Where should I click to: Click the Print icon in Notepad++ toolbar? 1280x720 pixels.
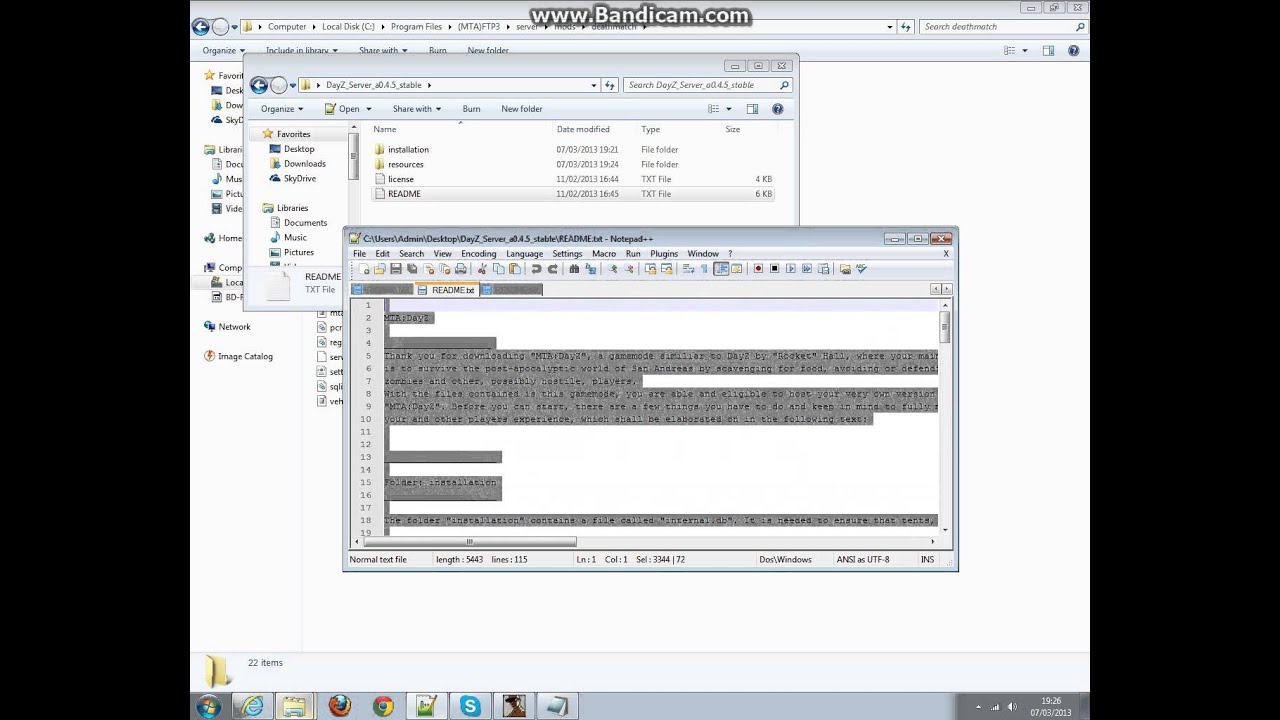point(460,269)
